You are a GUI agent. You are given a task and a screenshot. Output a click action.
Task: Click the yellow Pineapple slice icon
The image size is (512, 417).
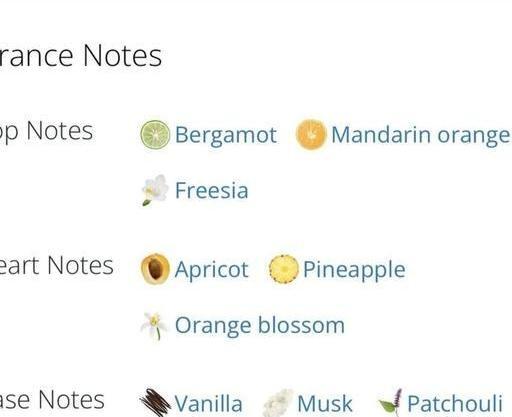point(283,269)
